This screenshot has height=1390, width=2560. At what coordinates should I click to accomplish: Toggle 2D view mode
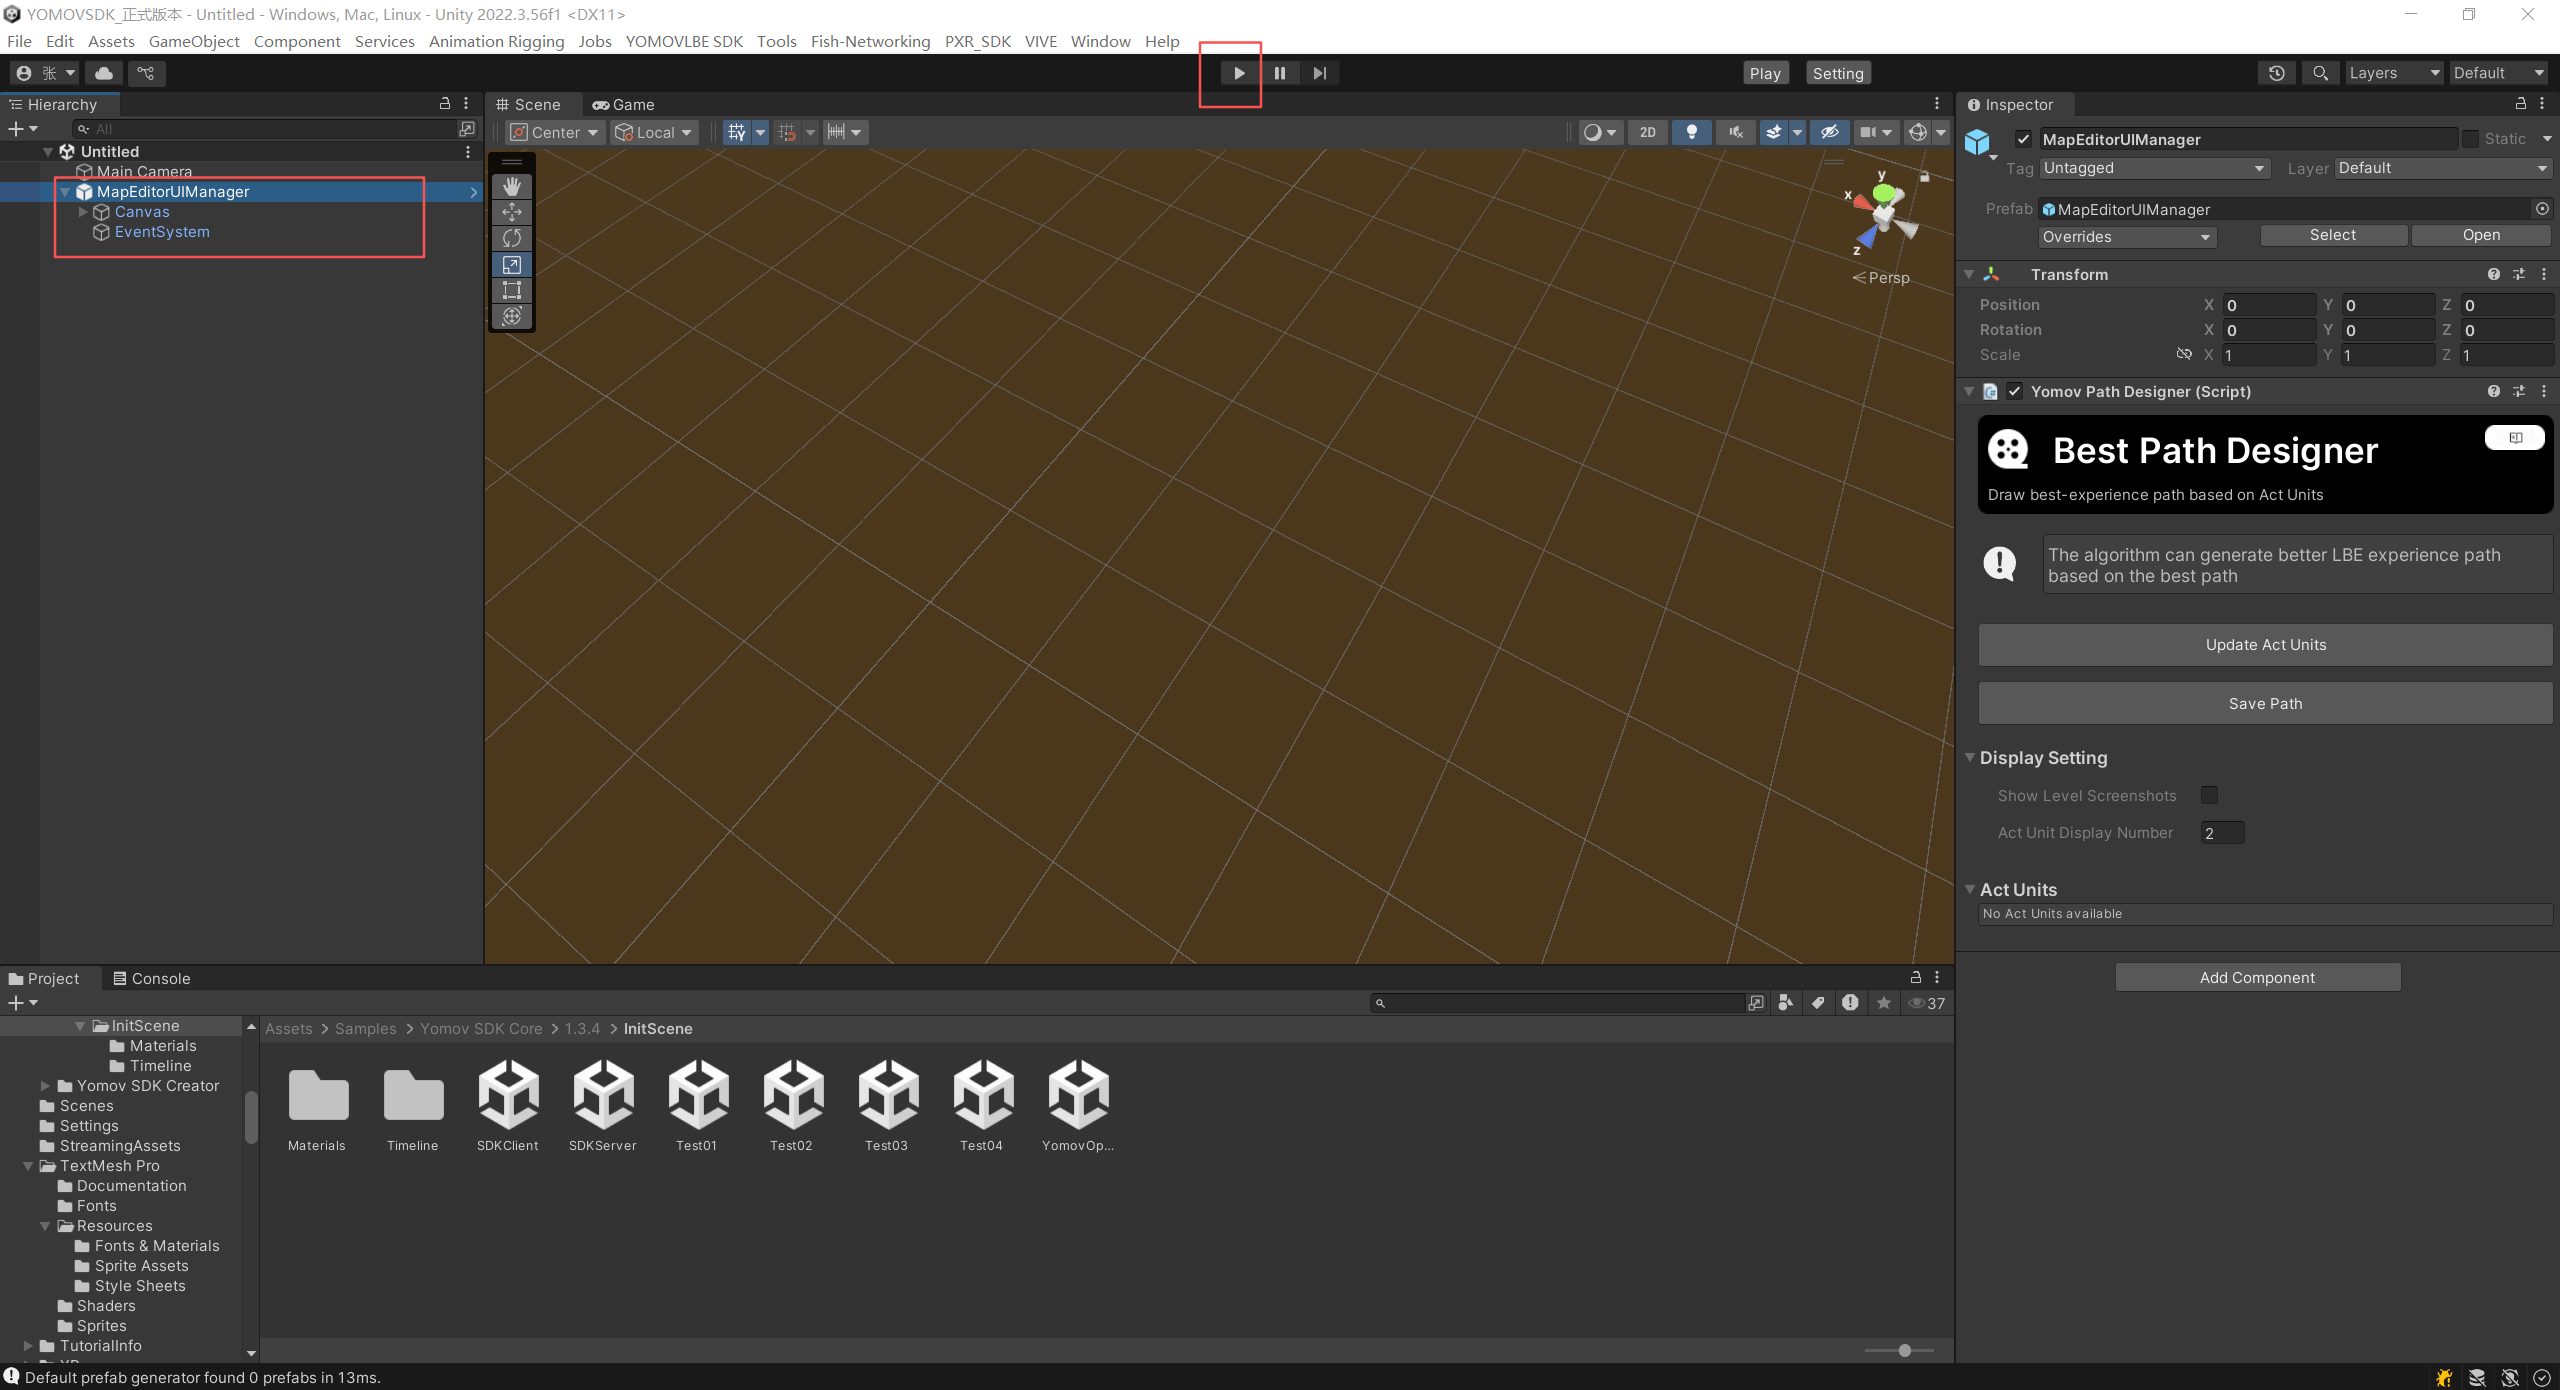[x=1647, y=132]
